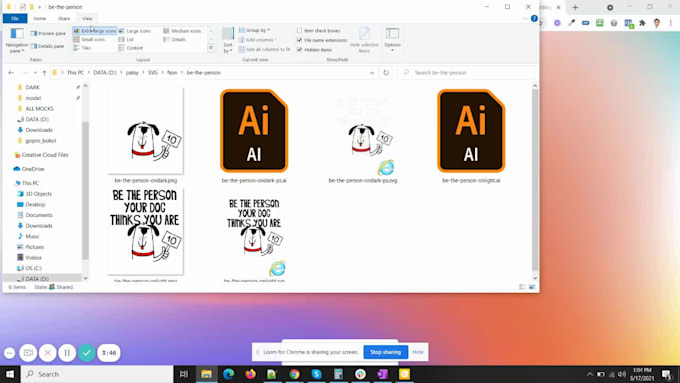680x383 pixels.
Task: Select gopro_bohol in navigation pane
Action: (x=41, y=141)
